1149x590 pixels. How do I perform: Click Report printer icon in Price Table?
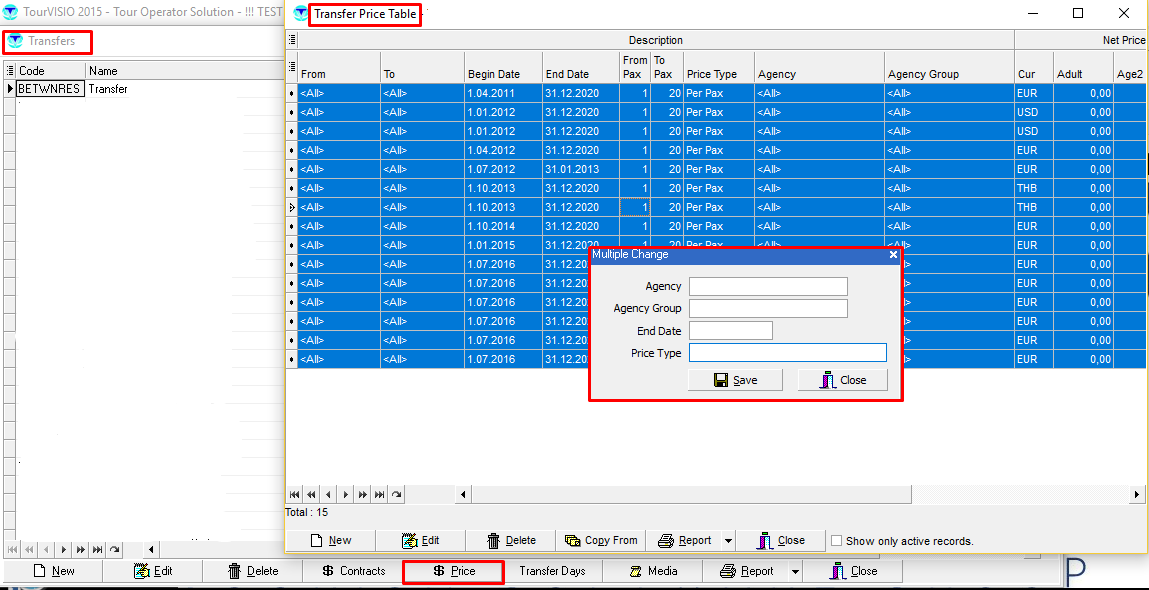[666, 541]
